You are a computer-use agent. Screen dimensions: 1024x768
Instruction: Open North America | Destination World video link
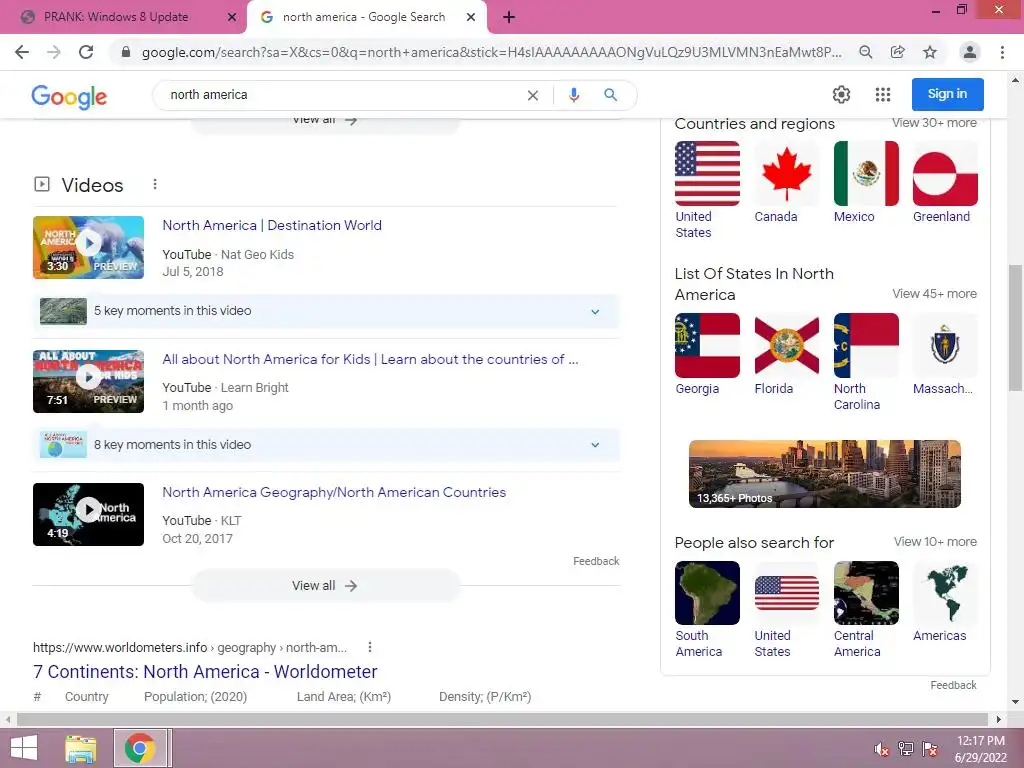point(272,225)
